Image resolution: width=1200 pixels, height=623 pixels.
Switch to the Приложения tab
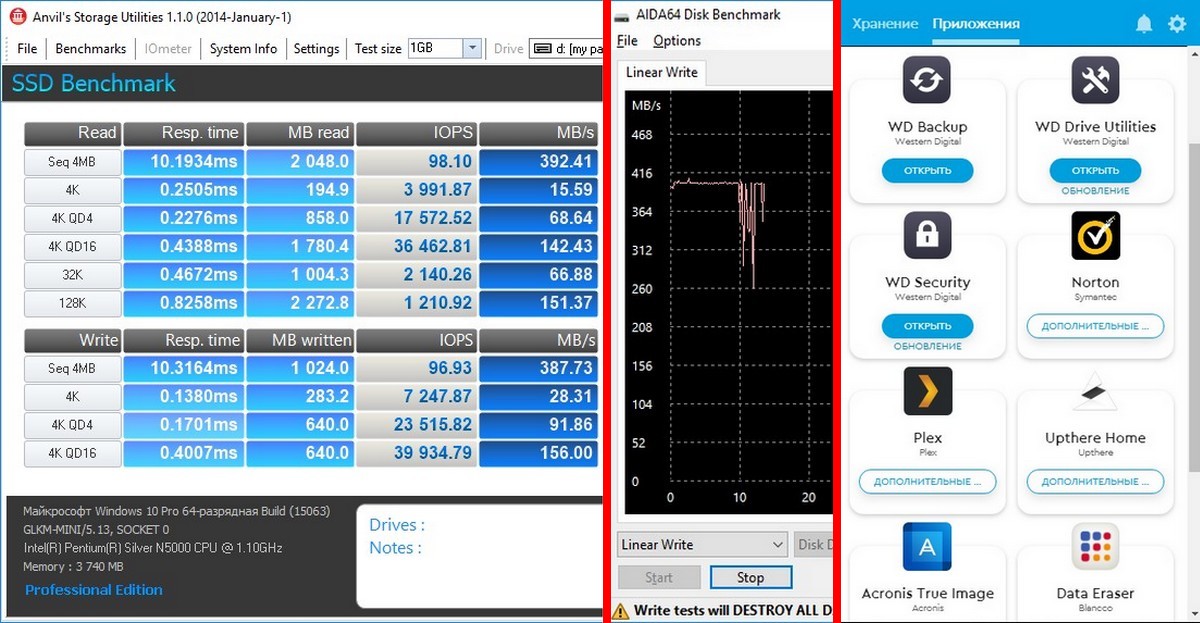pos(976,24)
